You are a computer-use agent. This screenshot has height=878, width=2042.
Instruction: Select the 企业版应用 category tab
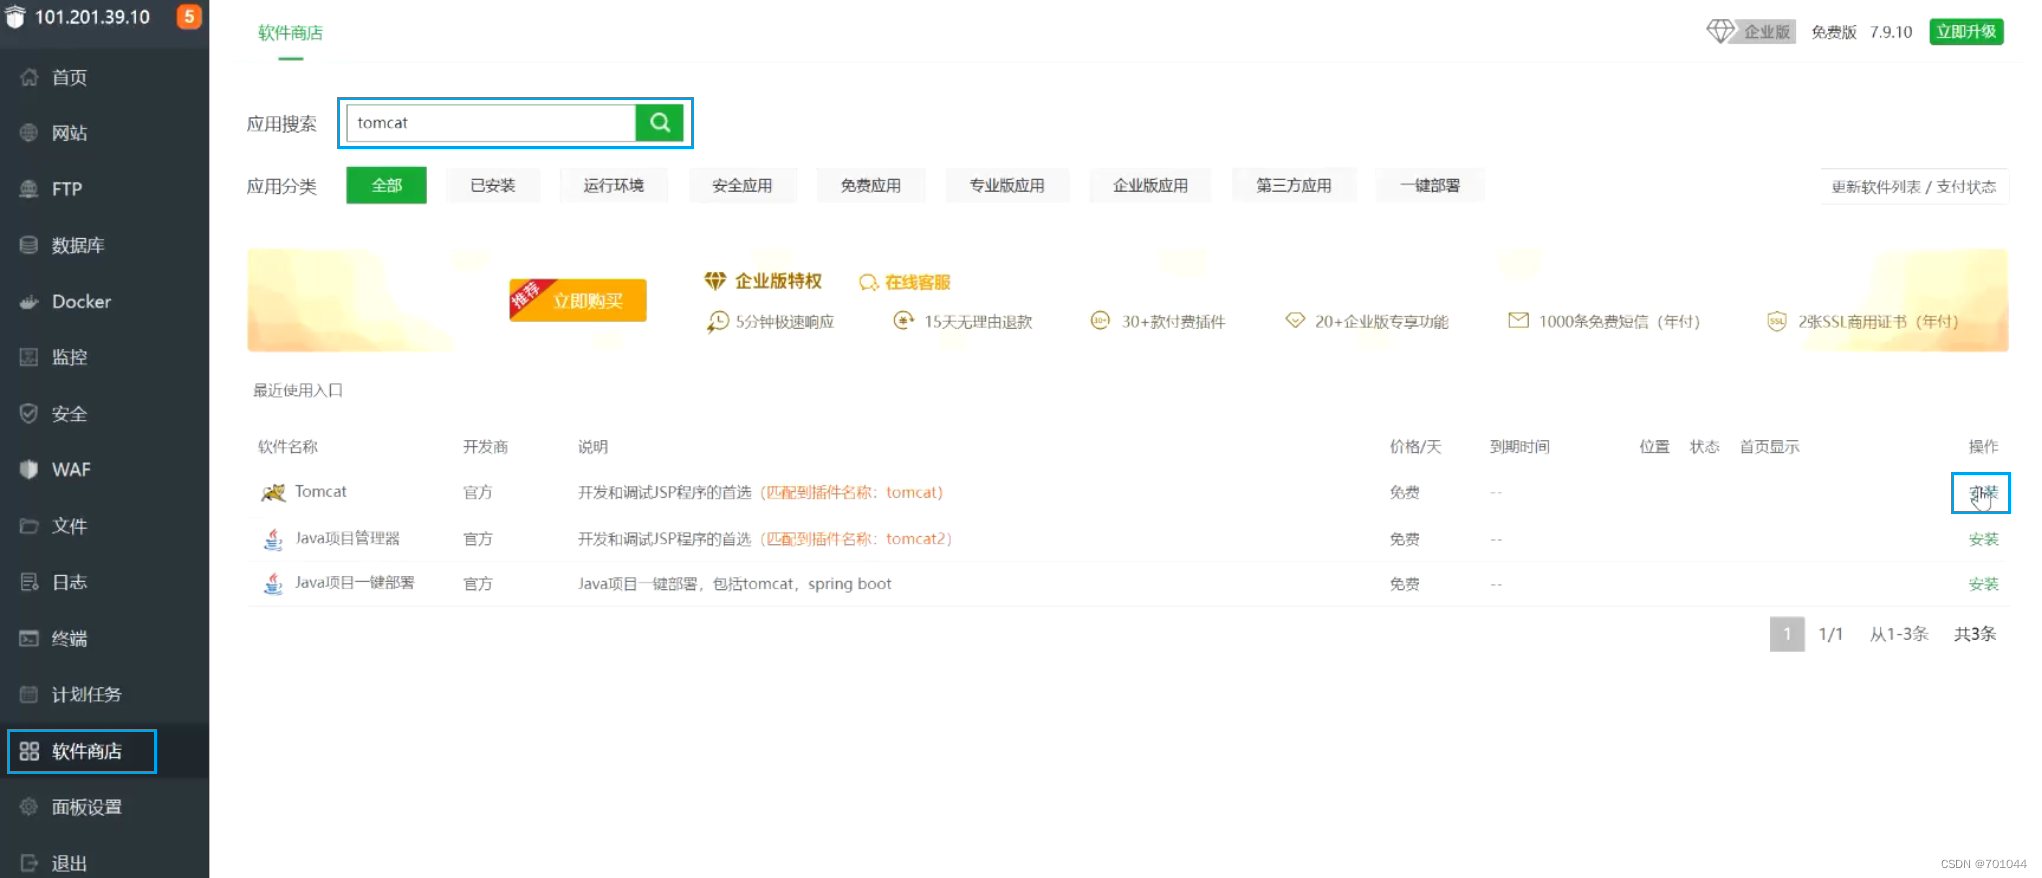click(1151, 185)
